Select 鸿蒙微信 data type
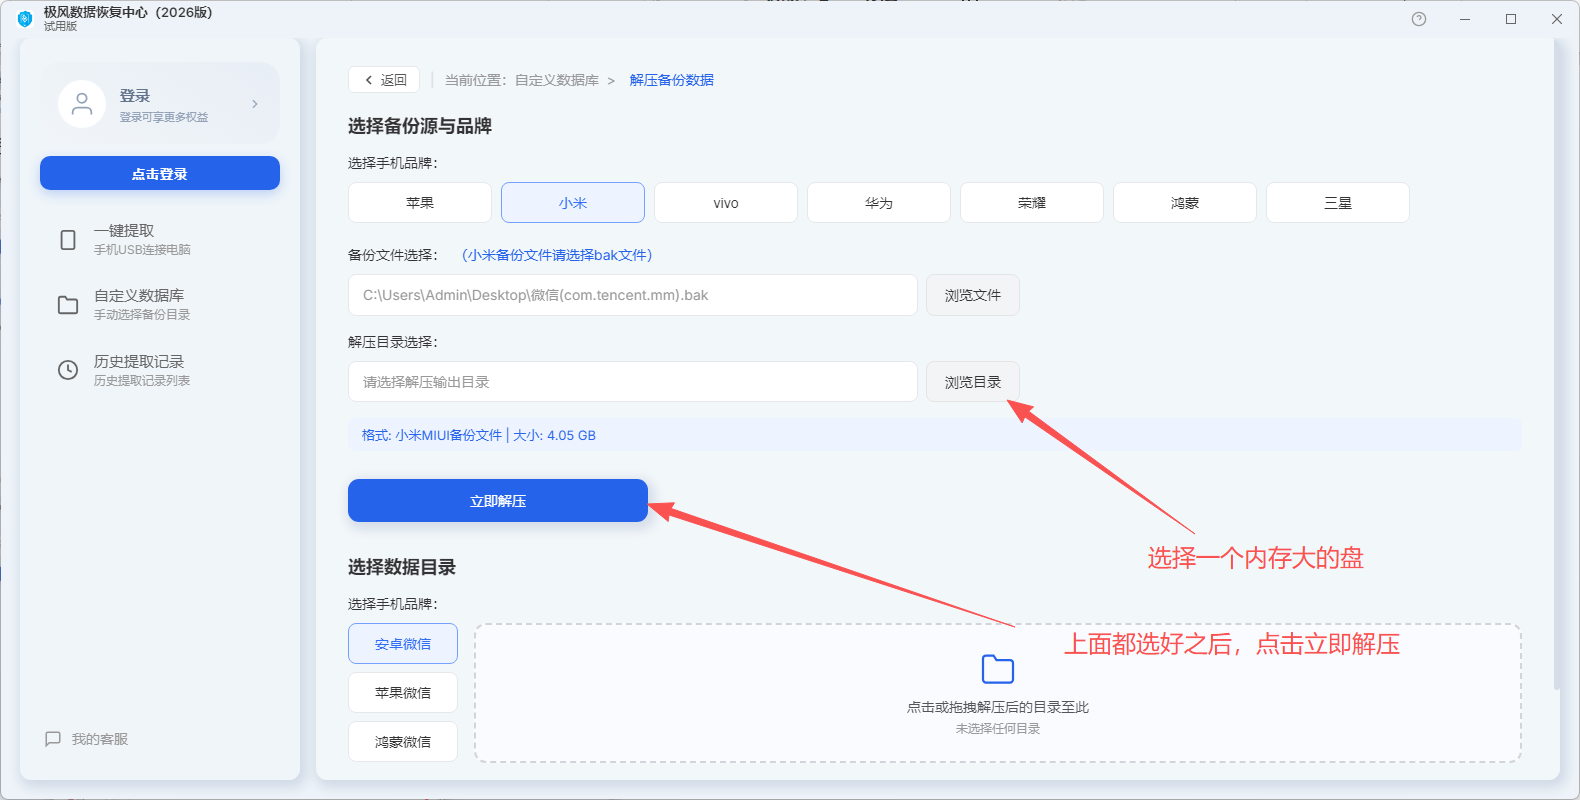The width and height of the screenshot is (1580, 800). pyautogui.click(x=403, y=742)
